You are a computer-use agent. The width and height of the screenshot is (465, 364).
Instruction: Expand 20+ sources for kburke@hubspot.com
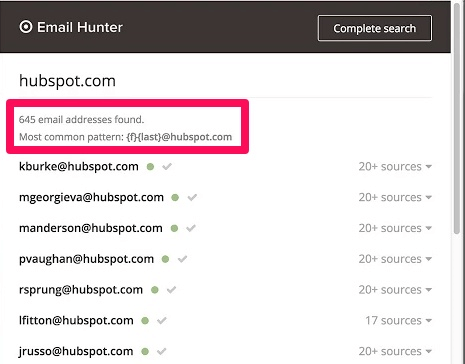pos(395,166)
